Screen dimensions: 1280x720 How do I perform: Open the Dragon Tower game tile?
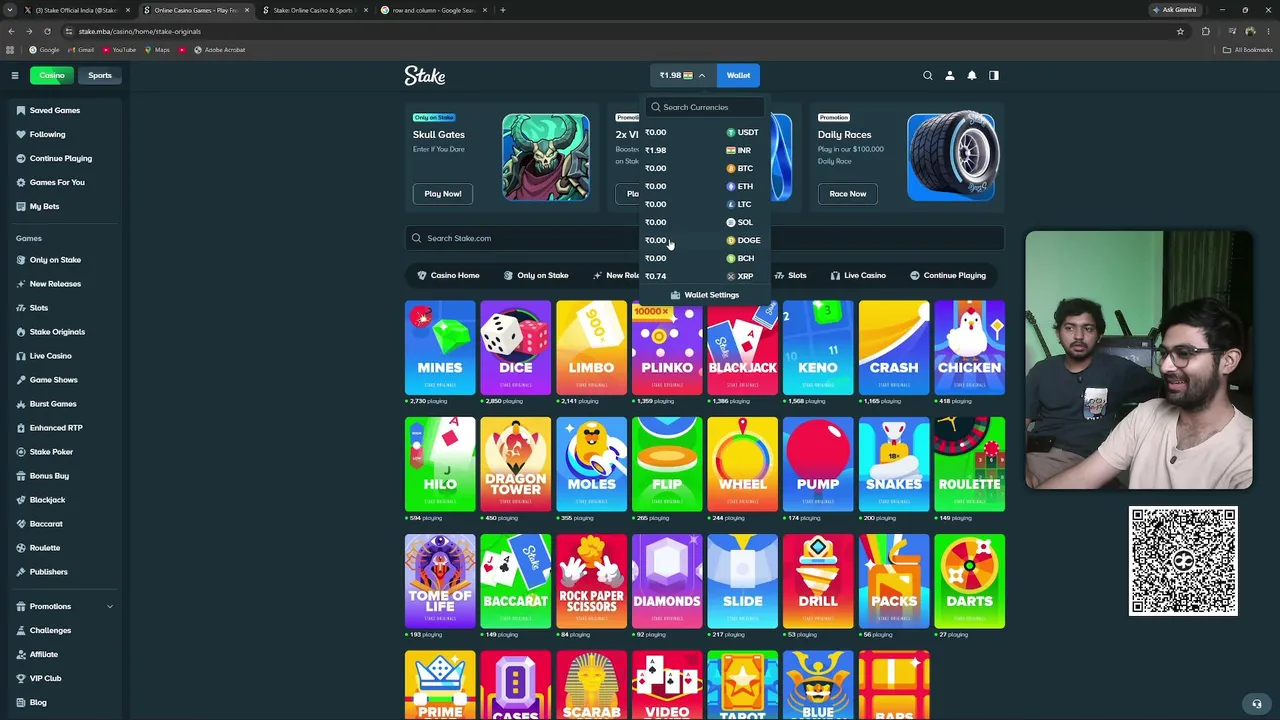pyautogui.click(x=516, y=465)
